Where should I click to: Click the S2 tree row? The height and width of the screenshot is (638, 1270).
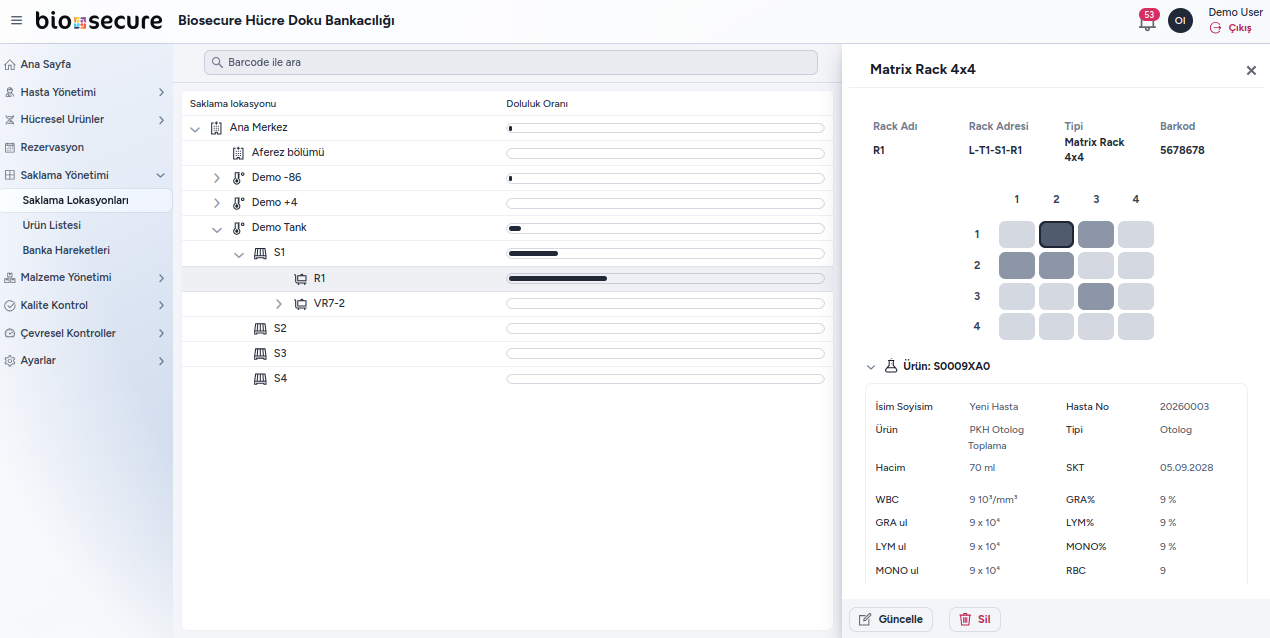pyautogui.click(x=507, y=329)
